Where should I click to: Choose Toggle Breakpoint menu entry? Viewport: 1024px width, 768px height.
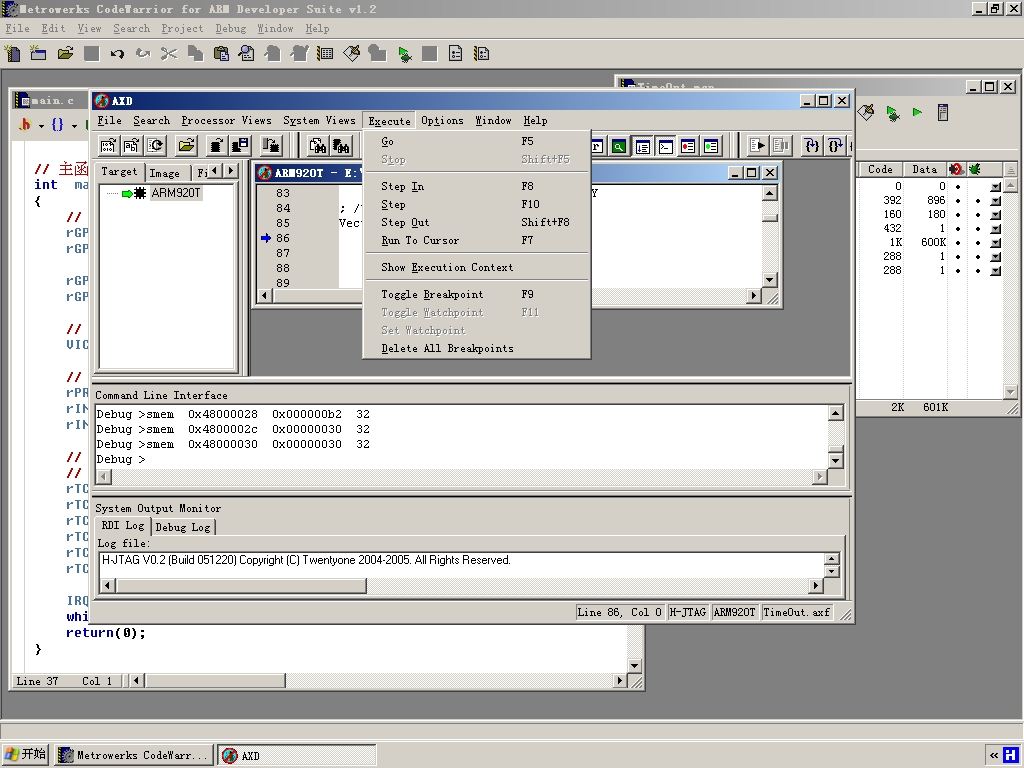[x=477, y=295]
